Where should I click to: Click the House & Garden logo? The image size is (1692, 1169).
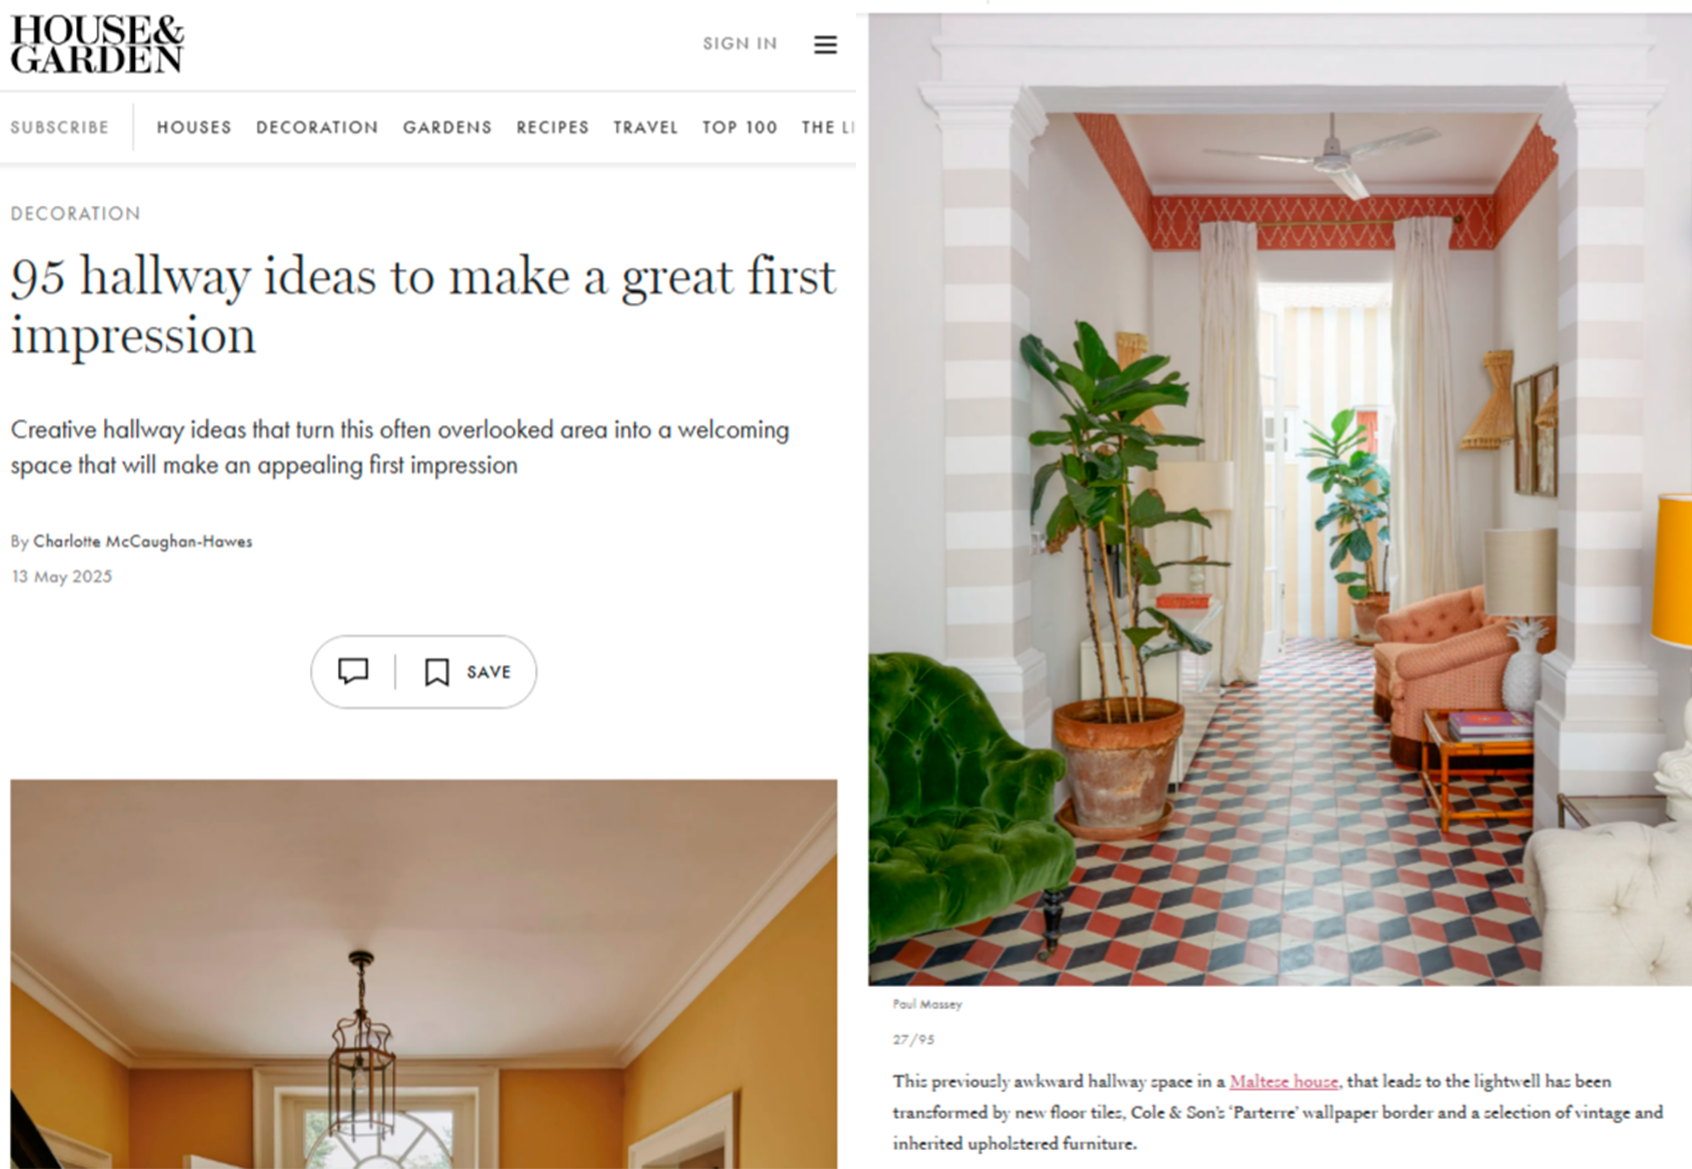tap(97, 44)
